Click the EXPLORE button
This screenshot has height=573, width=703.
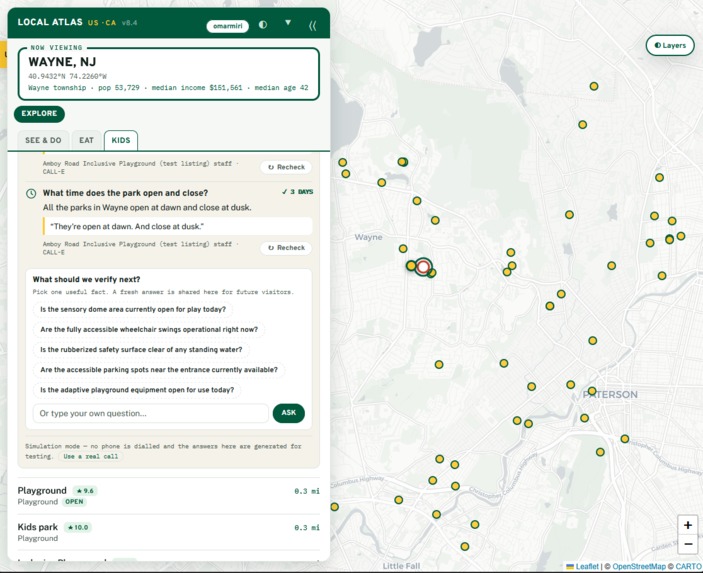pos(39,113)
